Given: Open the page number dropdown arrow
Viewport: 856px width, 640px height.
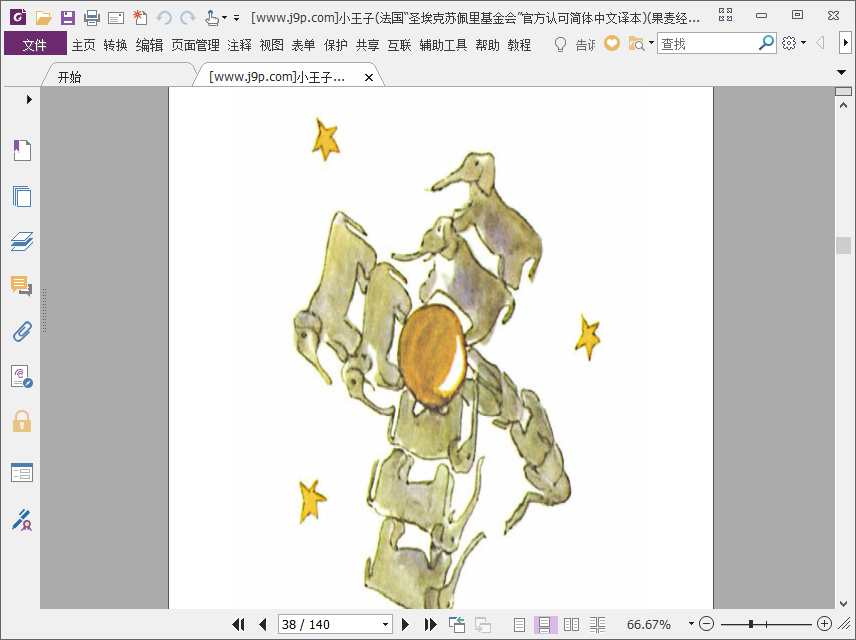Looking at the screenshot, I should pyautogui.click(x=385, y=624).
